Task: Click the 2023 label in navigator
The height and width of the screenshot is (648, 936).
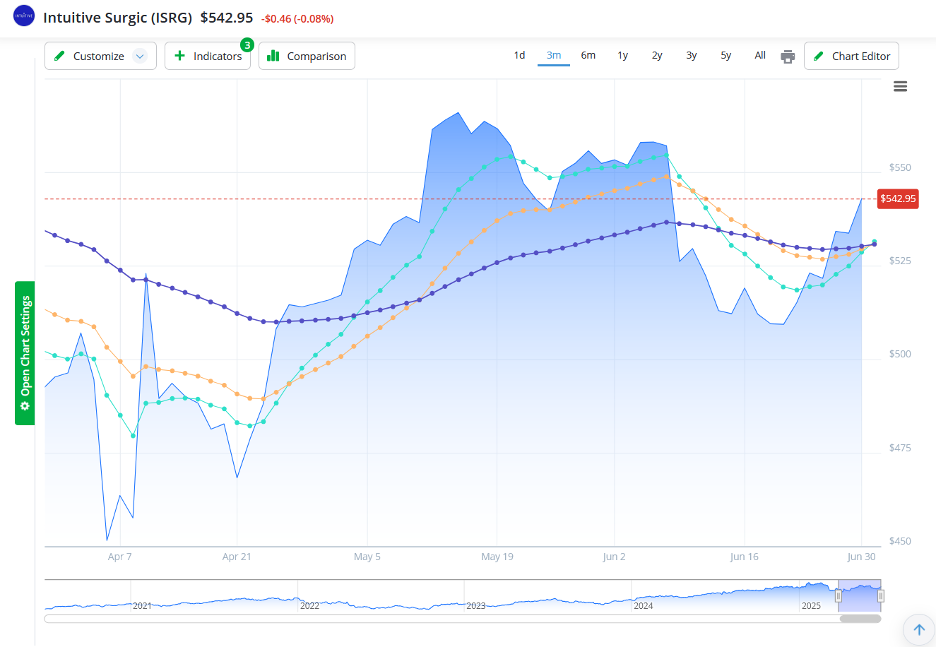Action: coord(476,606)
